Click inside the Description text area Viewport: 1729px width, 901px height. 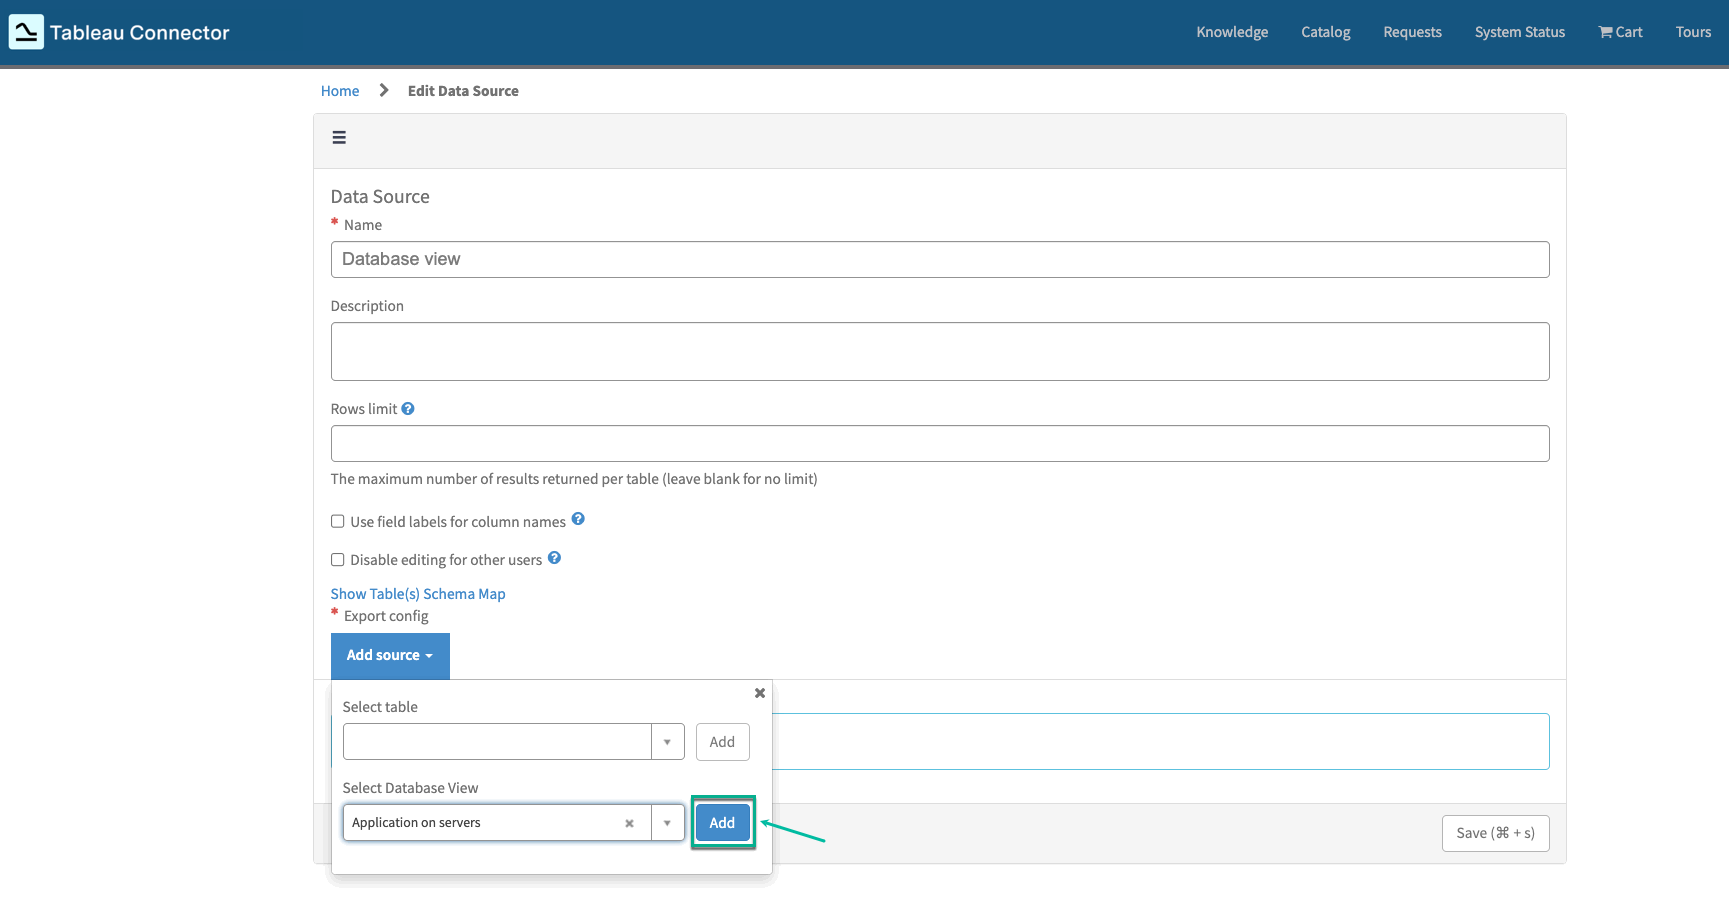click(x=939, y=351)
